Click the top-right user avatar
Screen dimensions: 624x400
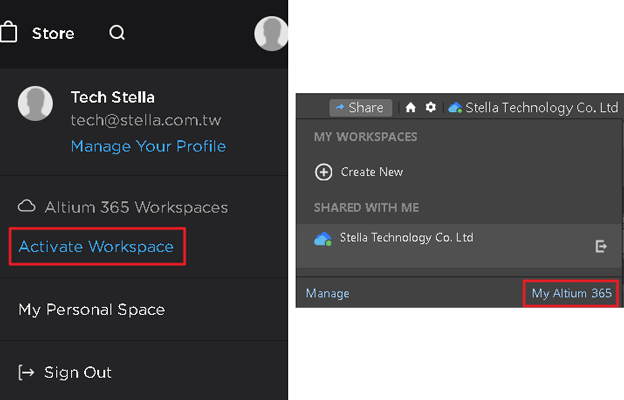271,33
